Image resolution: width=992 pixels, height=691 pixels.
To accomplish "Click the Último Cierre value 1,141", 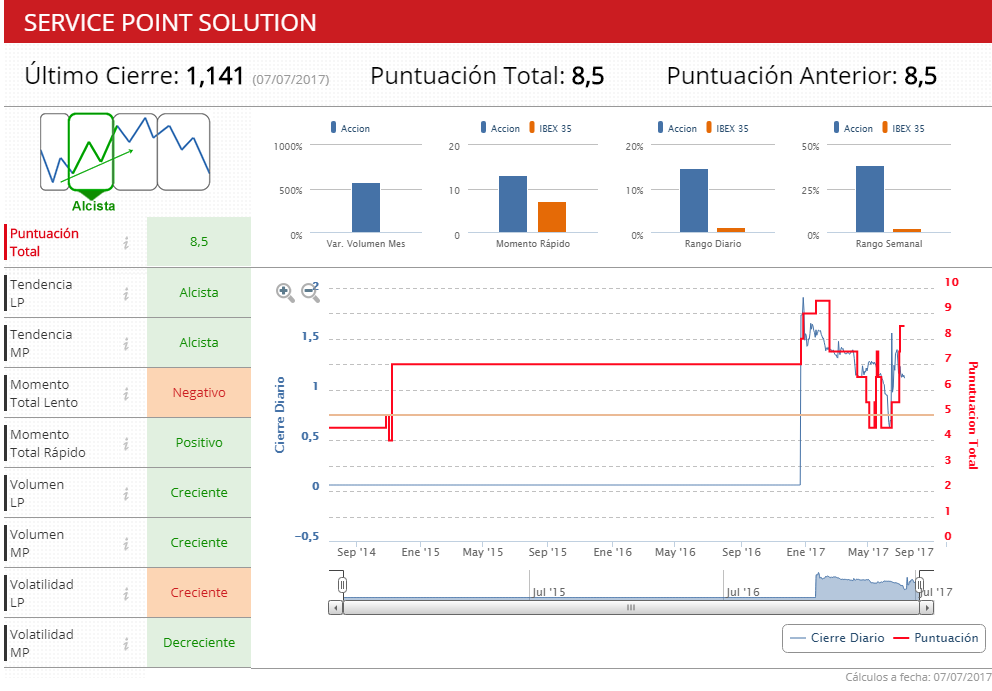I will [x=214, y=76].
